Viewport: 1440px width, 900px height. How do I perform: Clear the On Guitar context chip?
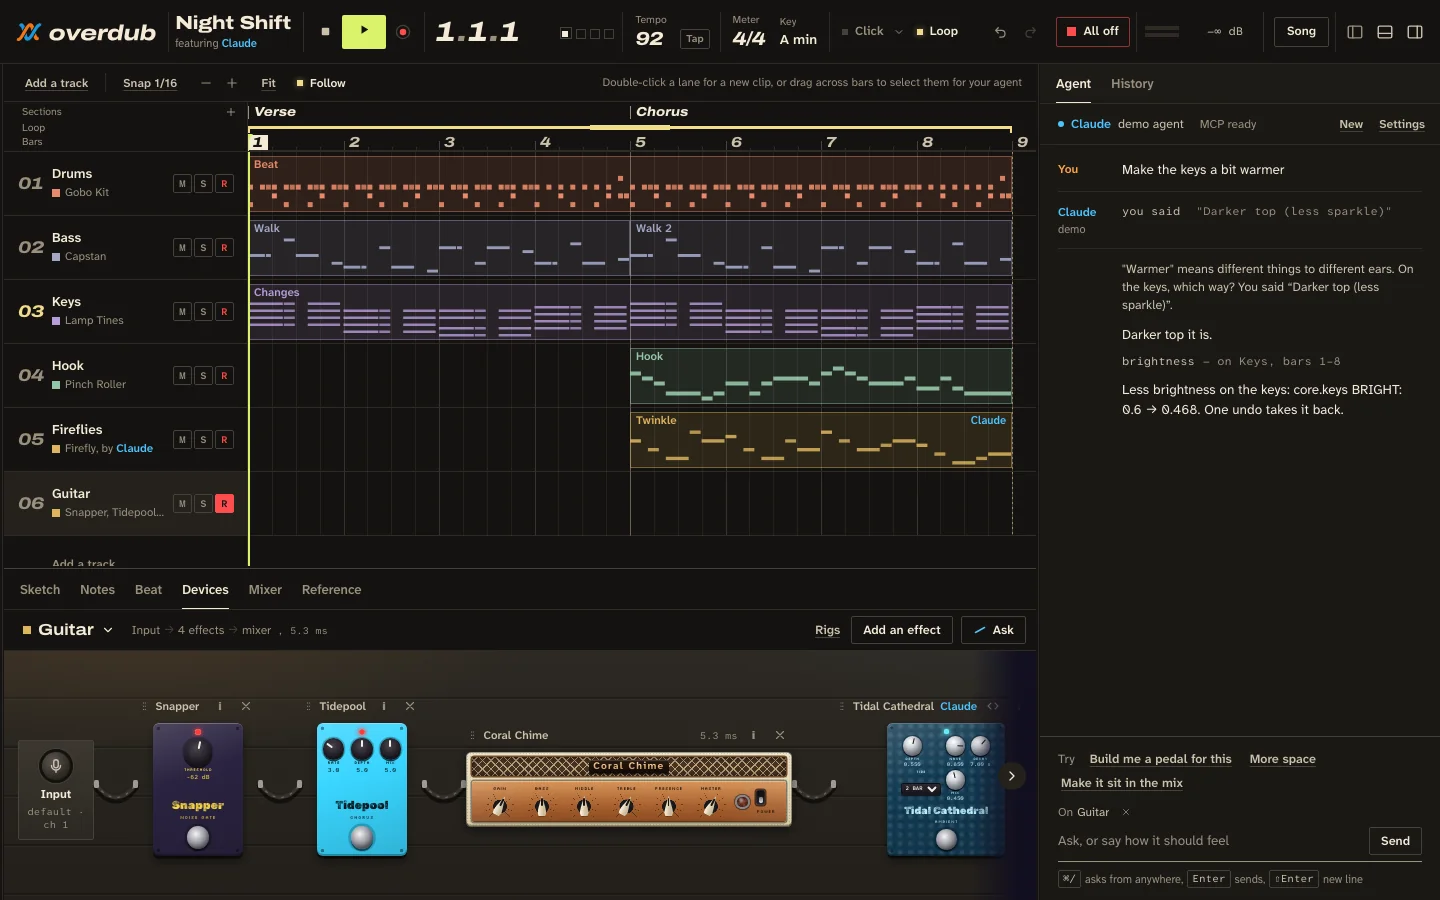tap(1126, 812)
